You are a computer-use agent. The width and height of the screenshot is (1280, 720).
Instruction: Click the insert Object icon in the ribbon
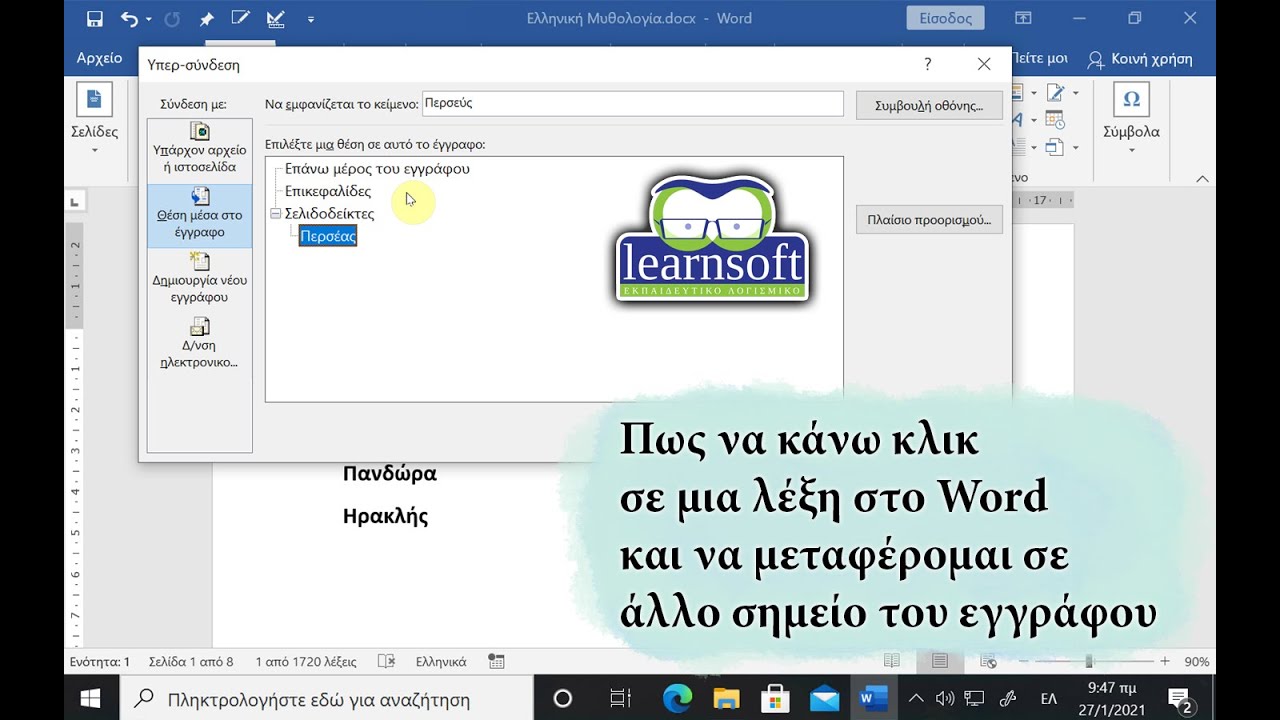coord(1055,147)
